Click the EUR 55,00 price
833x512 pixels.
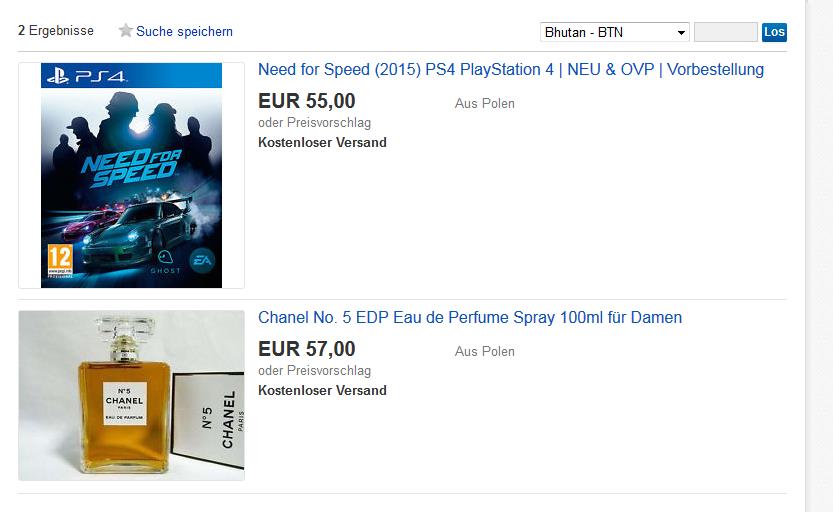pos(307,101)
